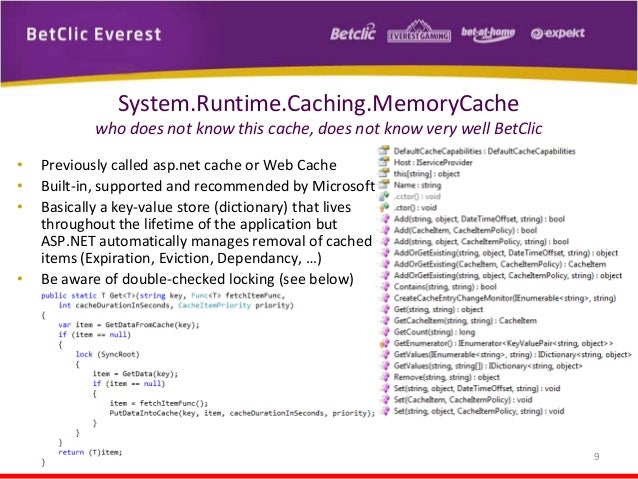Viewport: 638px width, 479px height.
Task: Click the indexer icon beside this[string] : object
Action: (x=384, y=174)
